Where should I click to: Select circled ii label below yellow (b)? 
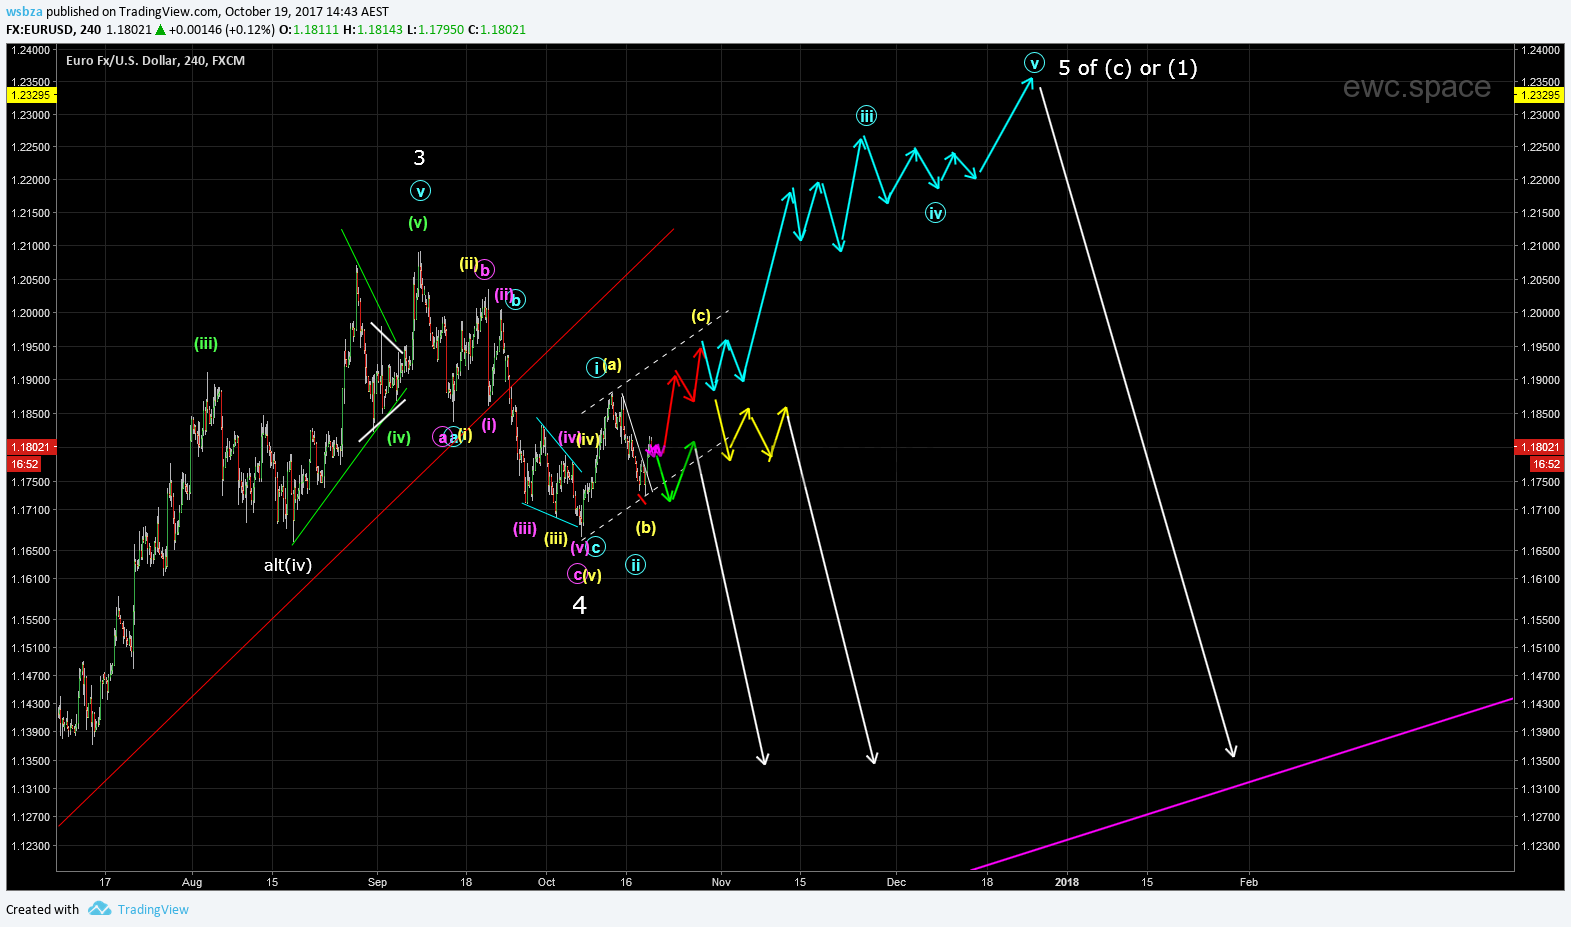pos(635,565)
